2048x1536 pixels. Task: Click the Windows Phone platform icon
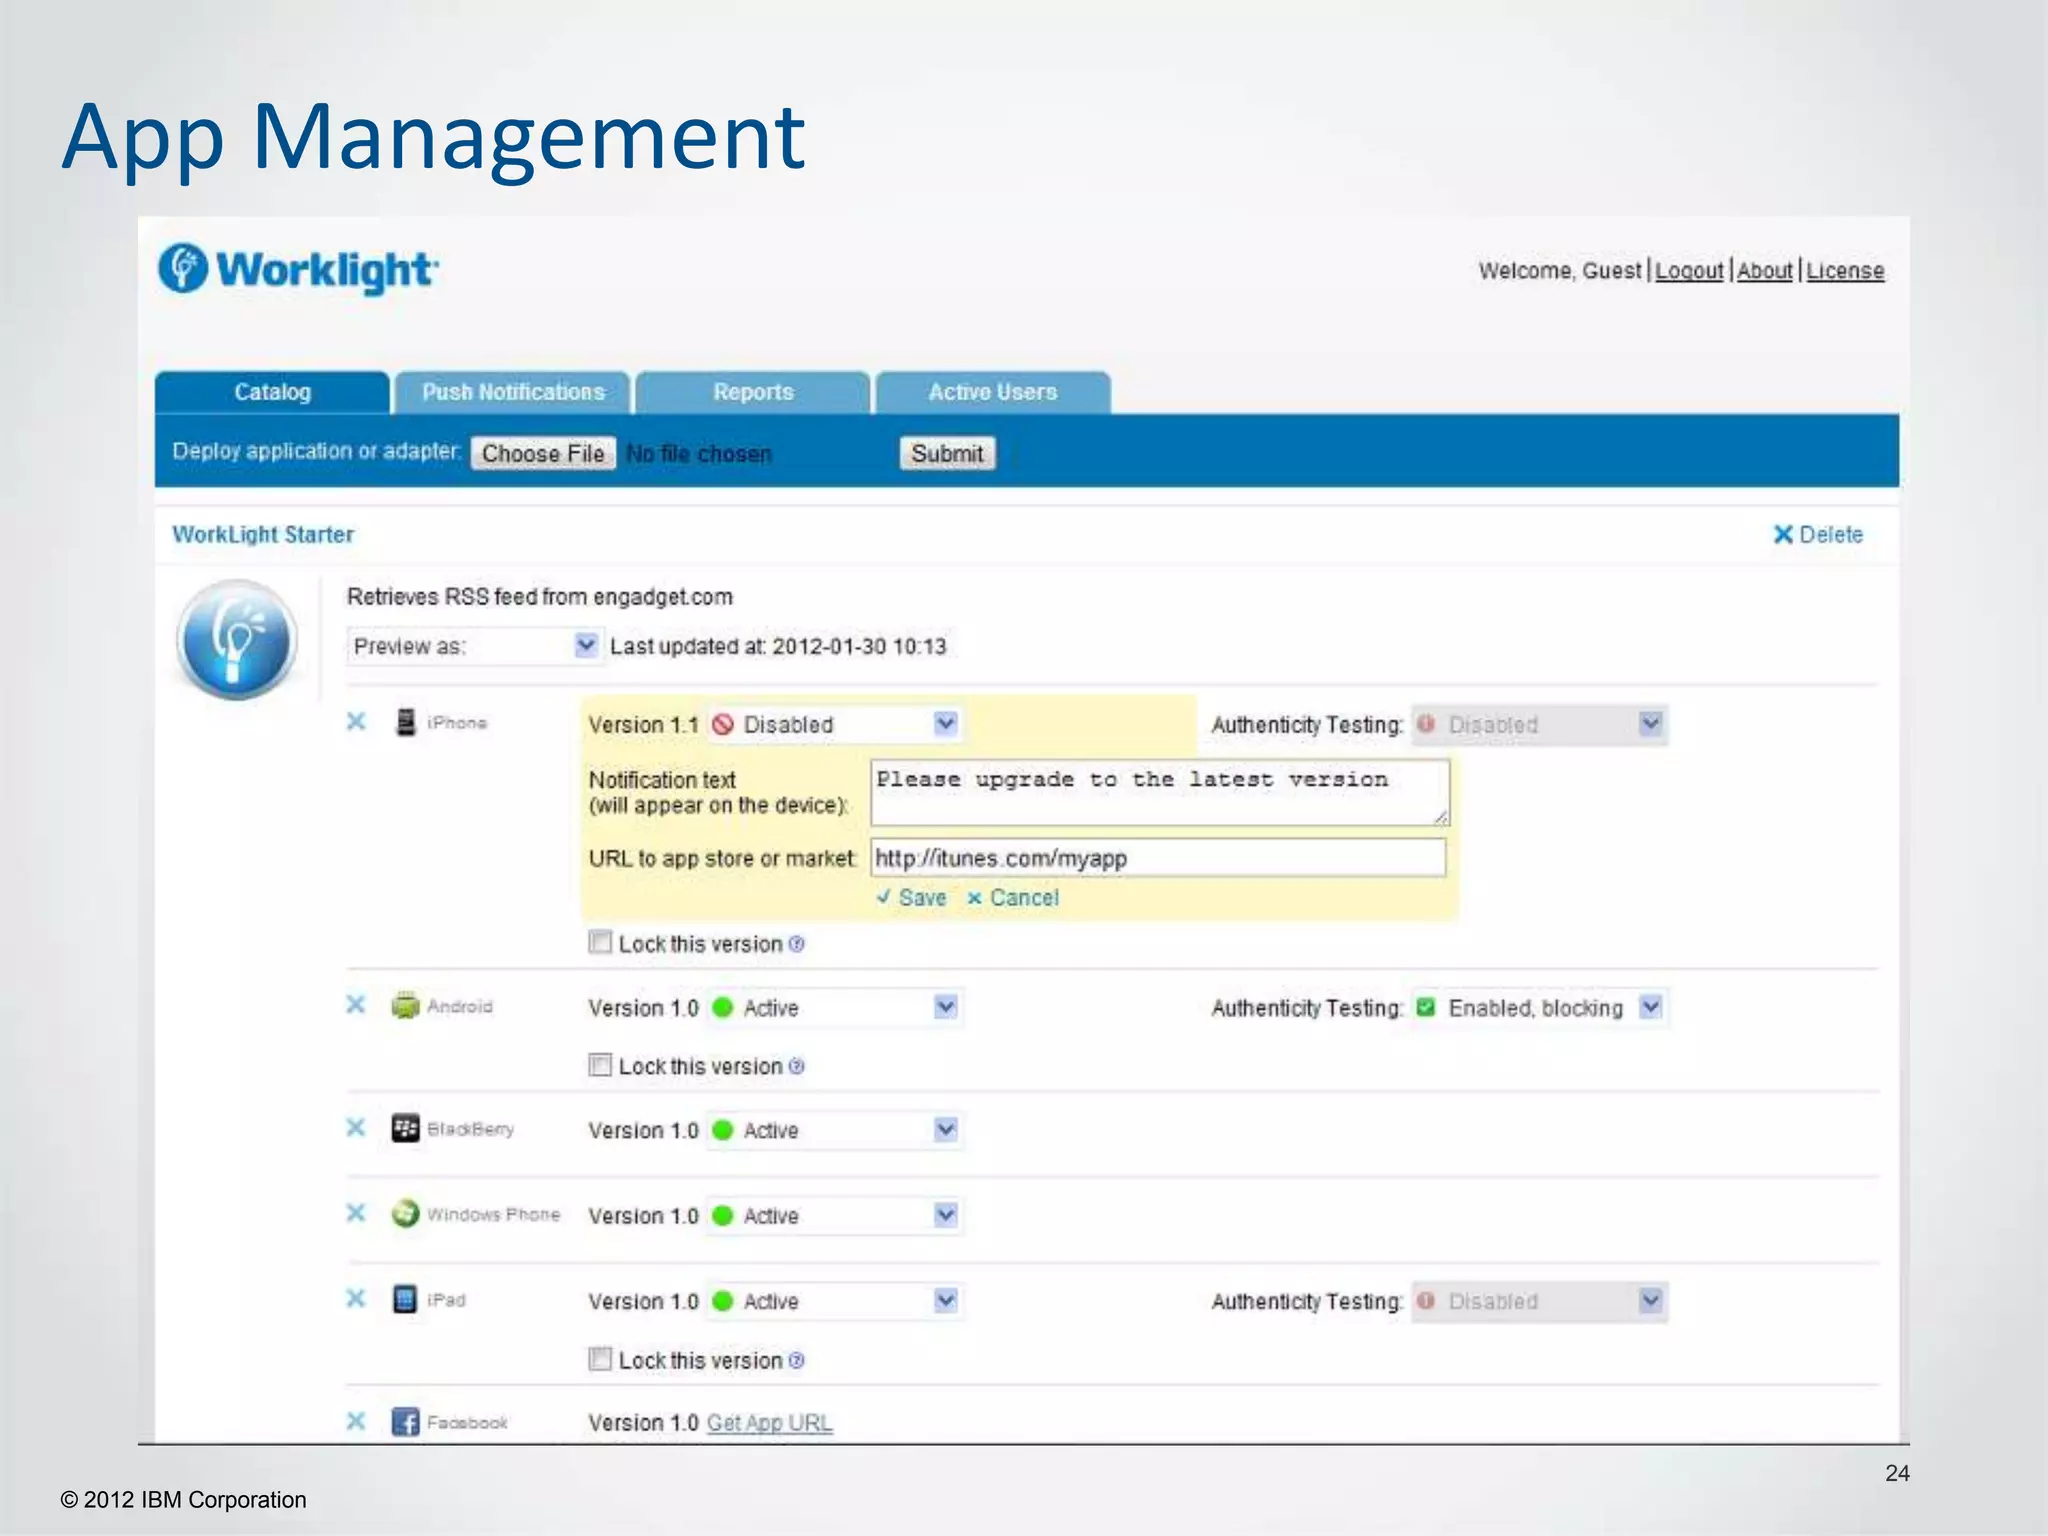click(405, 1213)
